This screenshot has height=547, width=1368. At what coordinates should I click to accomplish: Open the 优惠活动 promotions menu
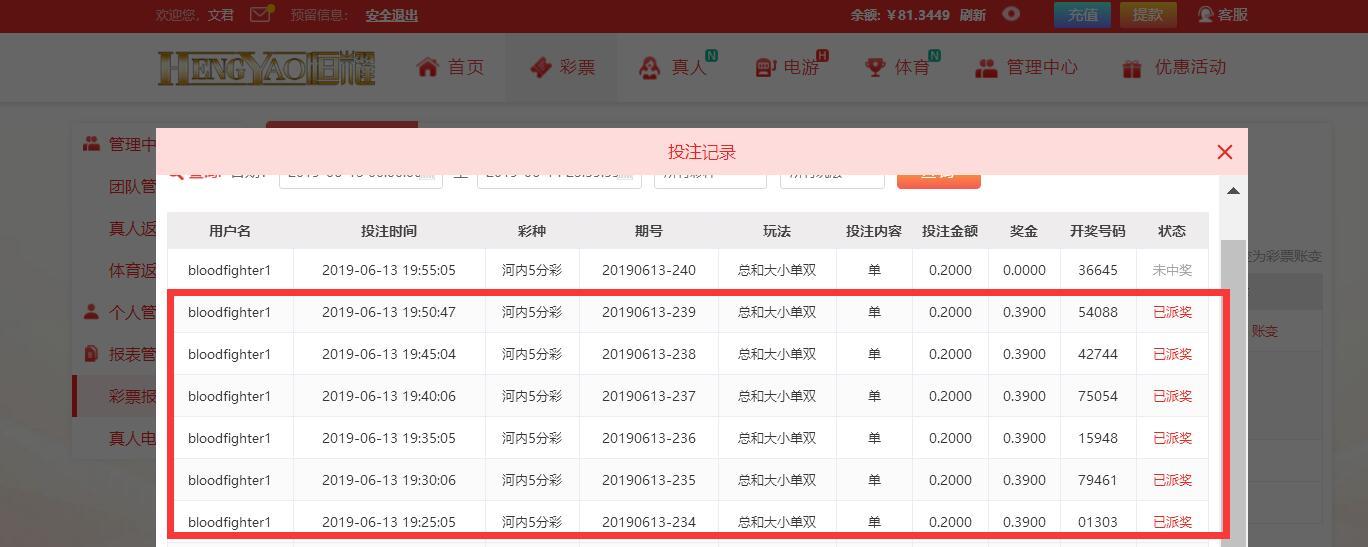1173,67
